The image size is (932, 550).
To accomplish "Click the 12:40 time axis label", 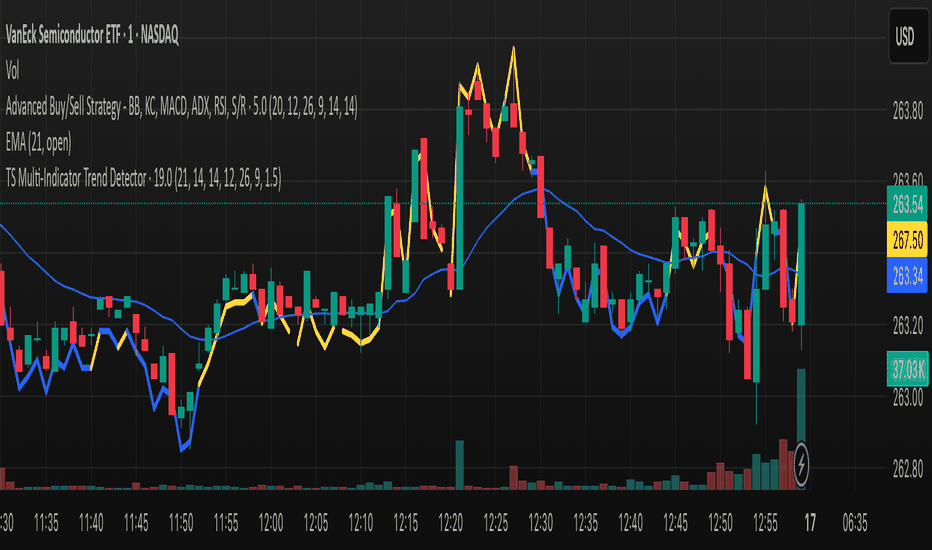I will coord(630,523).
